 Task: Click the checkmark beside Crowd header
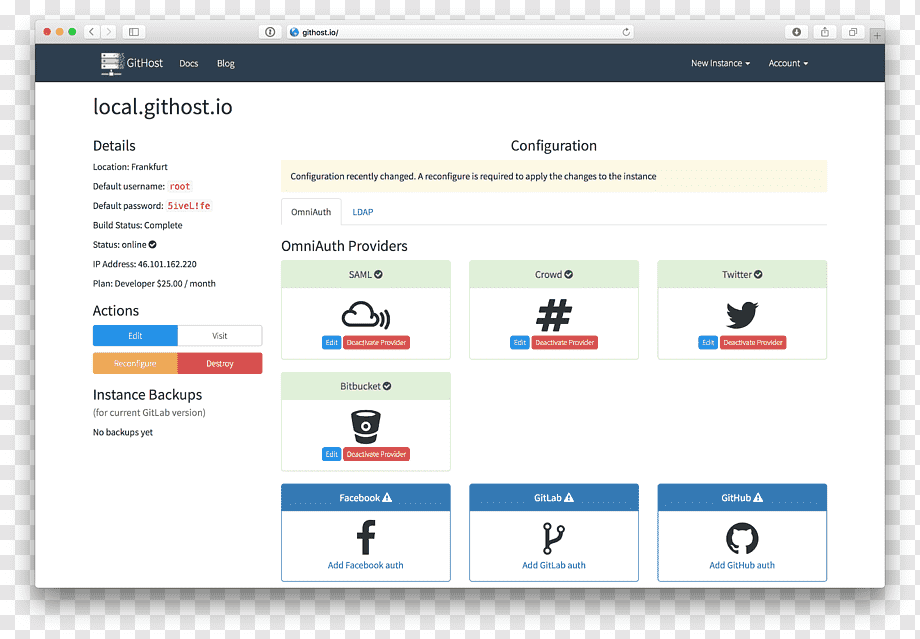pyautogui.click(x=569, y=274)
